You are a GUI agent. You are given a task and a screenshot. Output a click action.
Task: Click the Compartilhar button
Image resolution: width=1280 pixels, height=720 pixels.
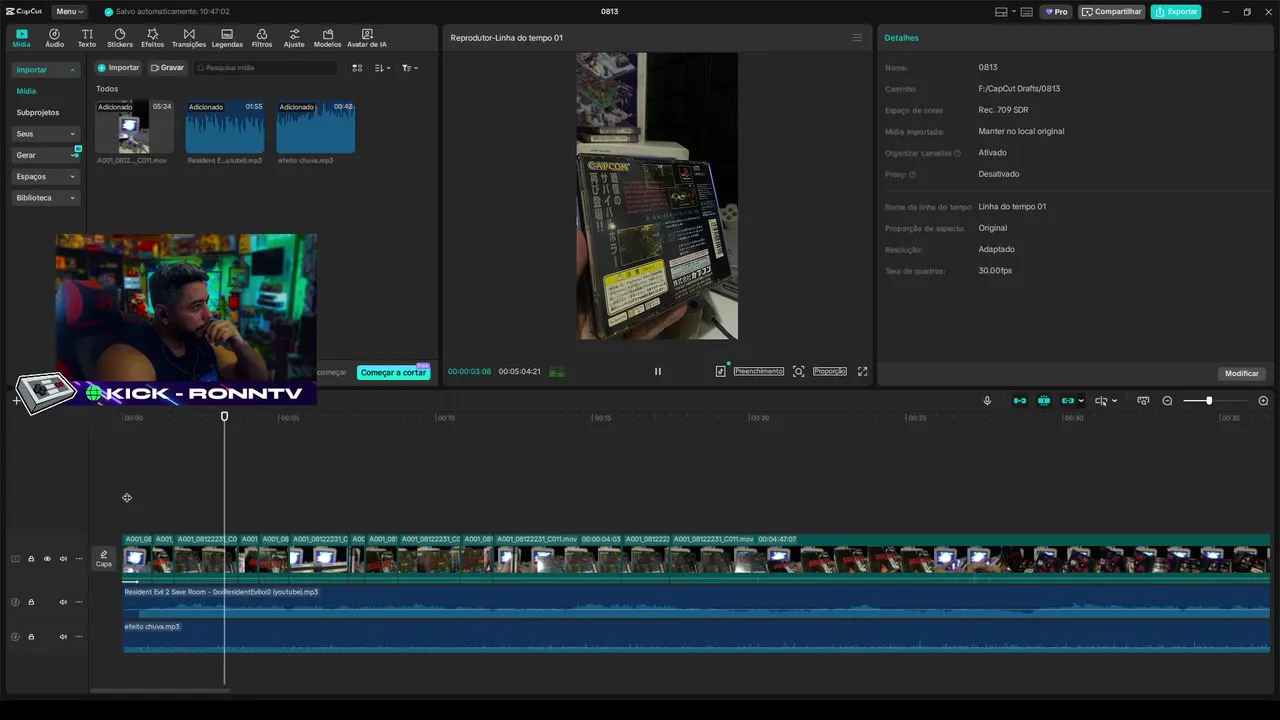pos(1112,12)
